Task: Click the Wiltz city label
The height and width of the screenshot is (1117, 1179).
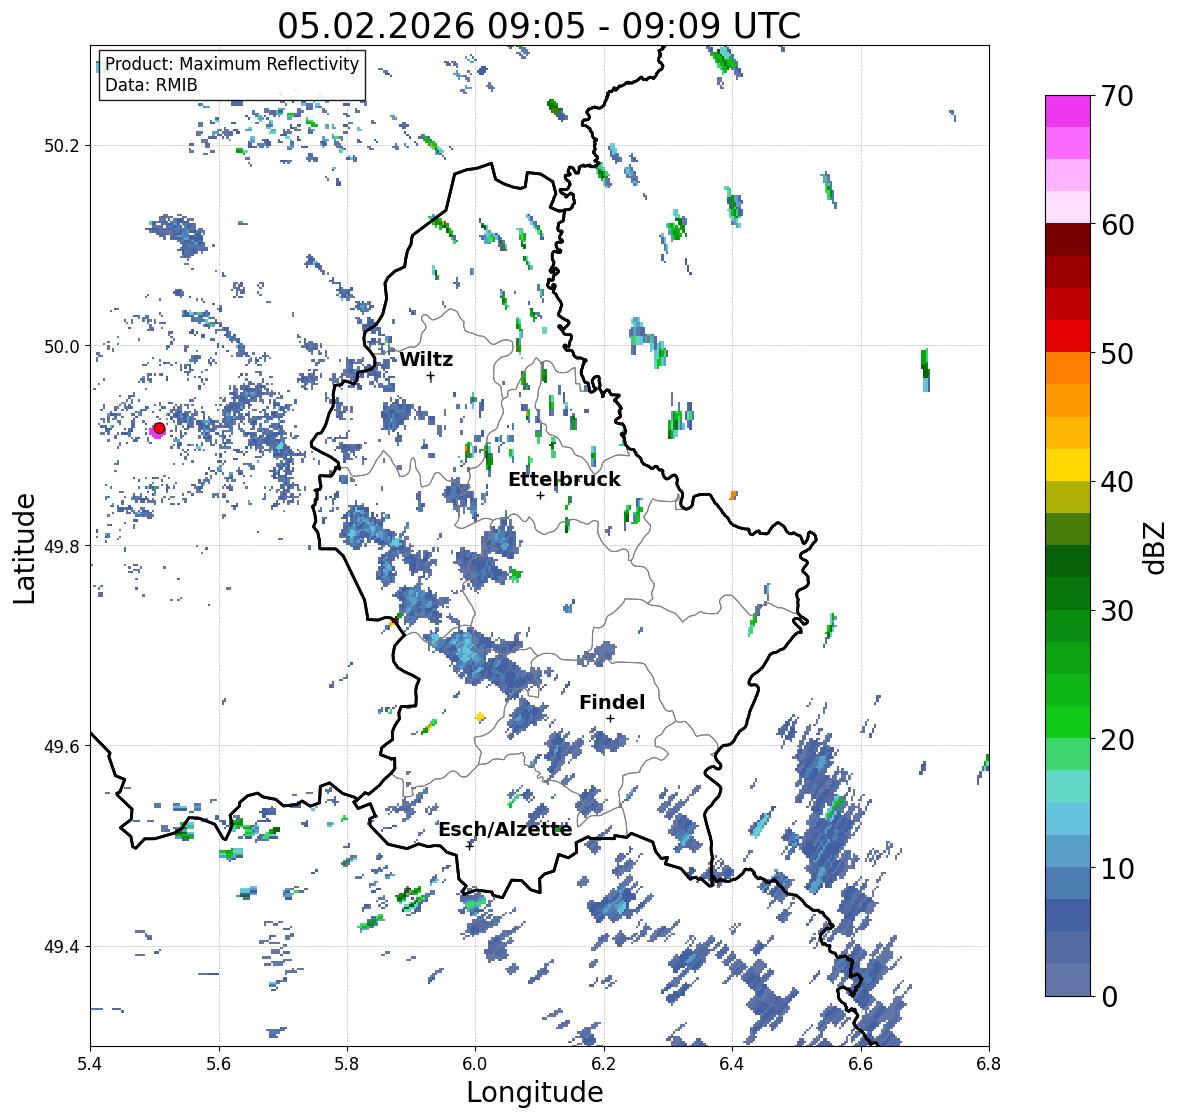Action: pos(426,359)
